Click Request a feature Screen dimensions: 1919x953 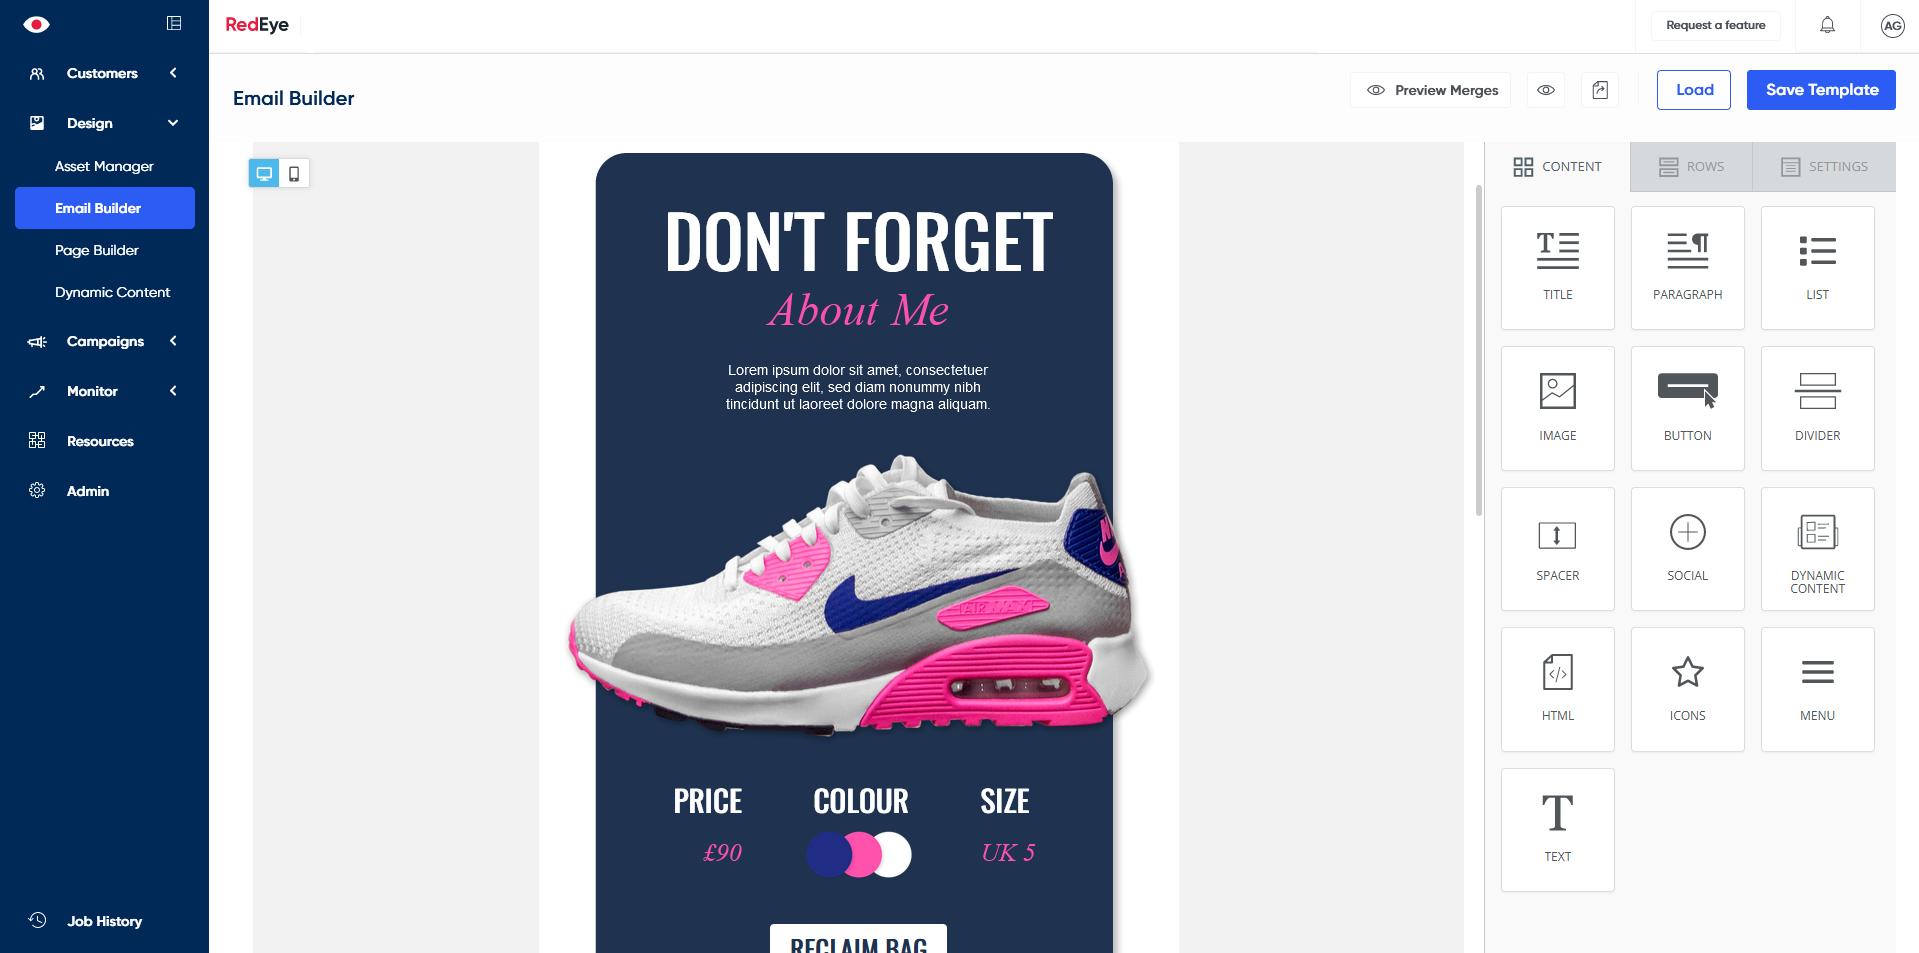(x=1716, y=25)
